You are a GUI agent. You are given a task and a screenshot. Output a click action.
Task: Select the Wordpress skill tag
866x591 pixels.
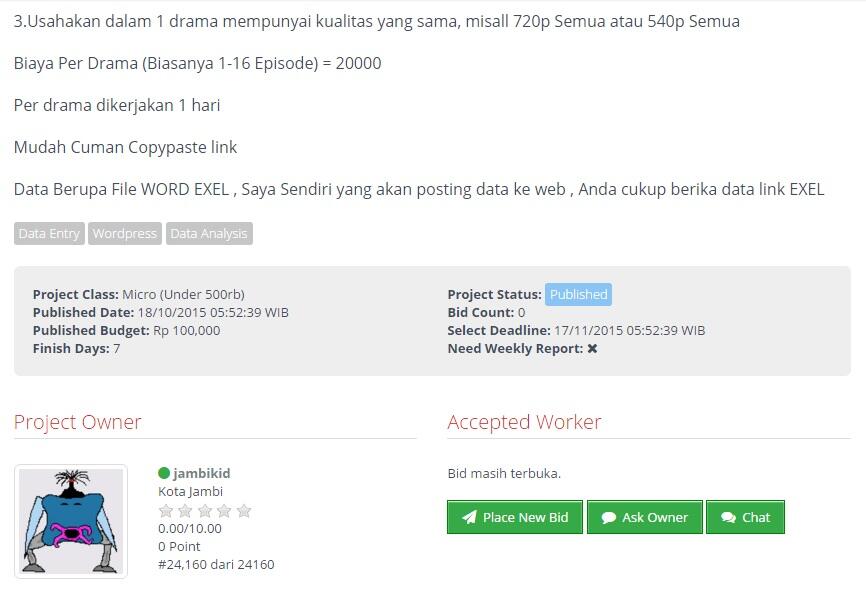[125, 234]
